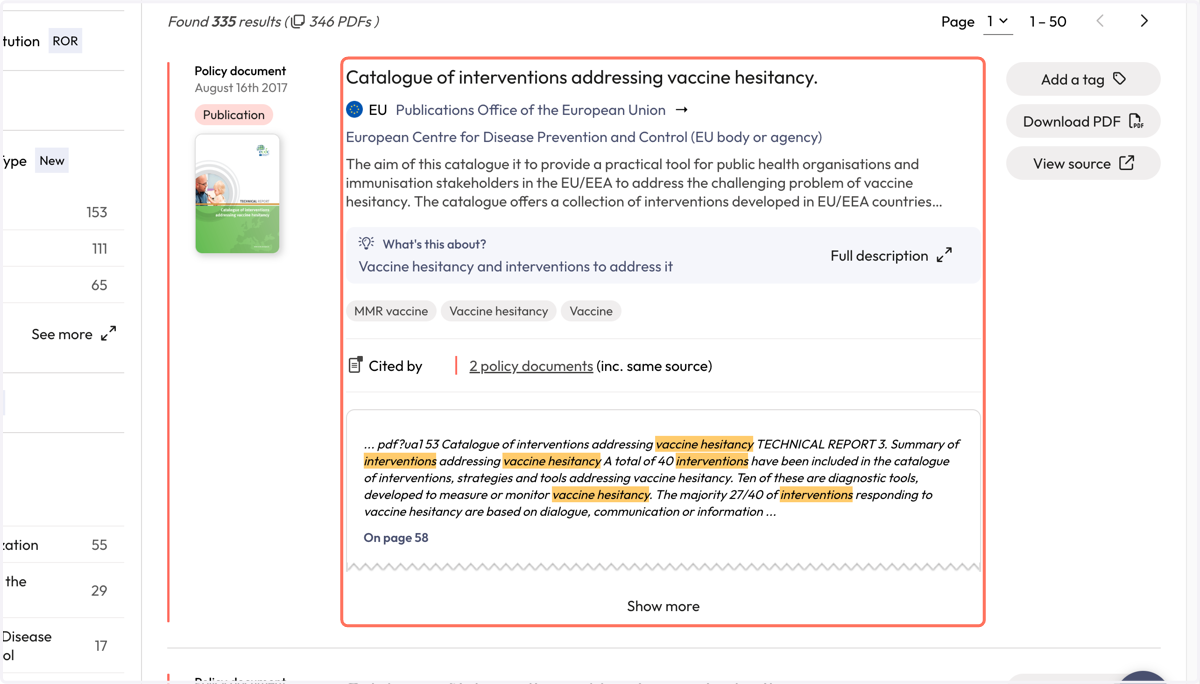The image size is (1200, 684).
Task: Click the expand arrows icon beside Full description
Action: point(944,256)
